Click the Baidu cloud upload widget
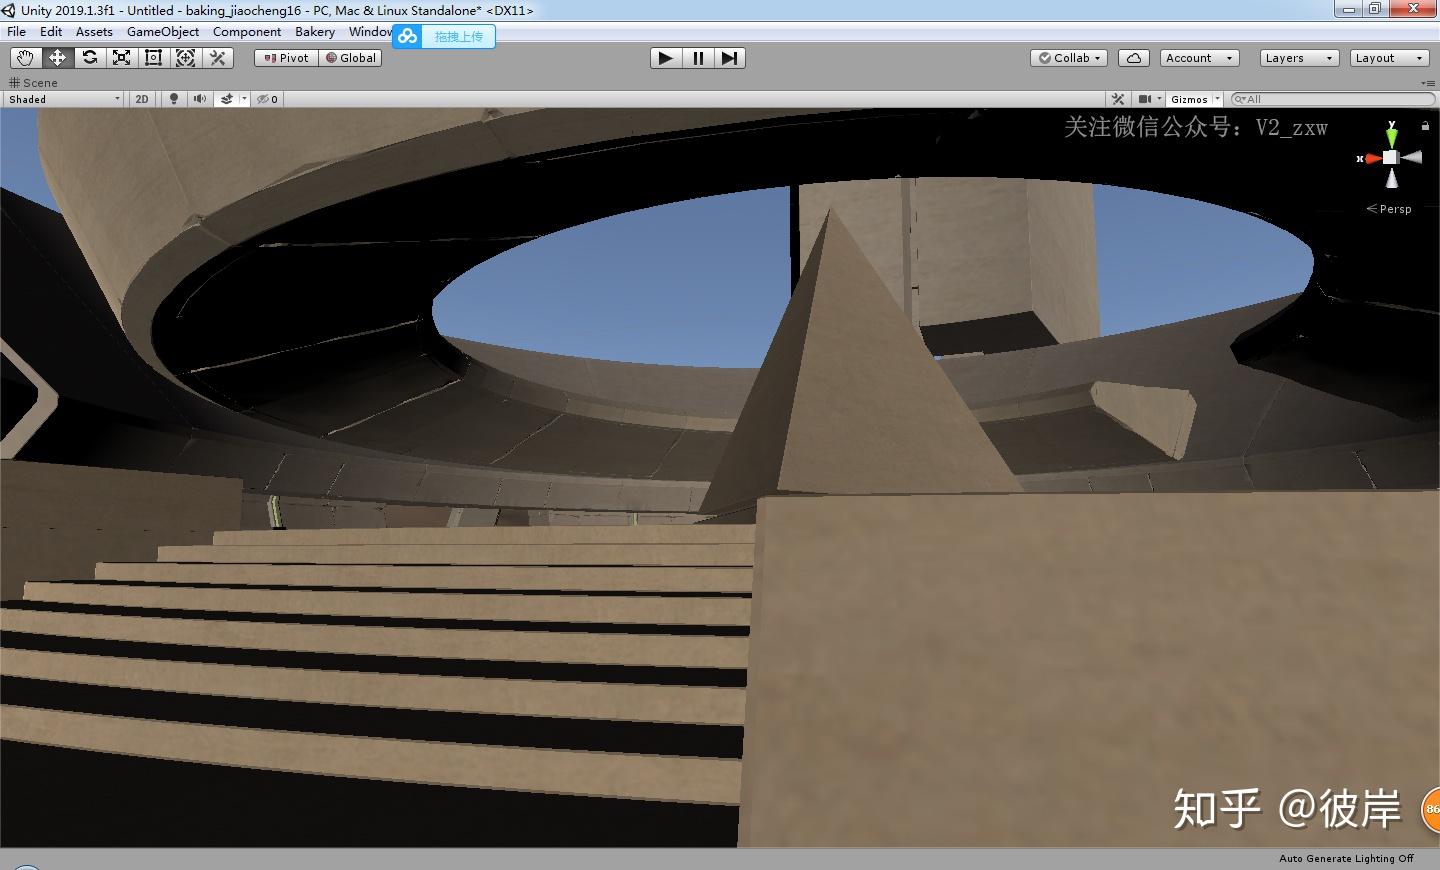The width and height of the screenshot is (1440, 870). pos(444,37)
